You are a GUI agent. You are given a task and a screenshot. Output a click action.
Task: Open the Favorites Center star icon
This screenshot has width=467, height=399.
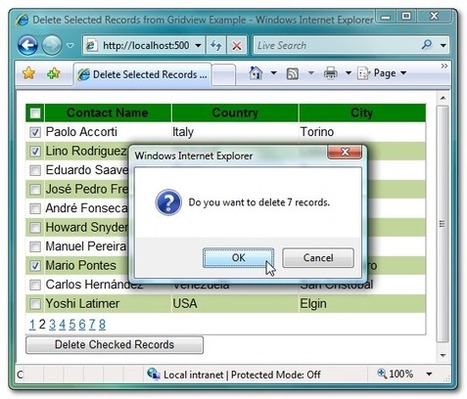(29, 73)
